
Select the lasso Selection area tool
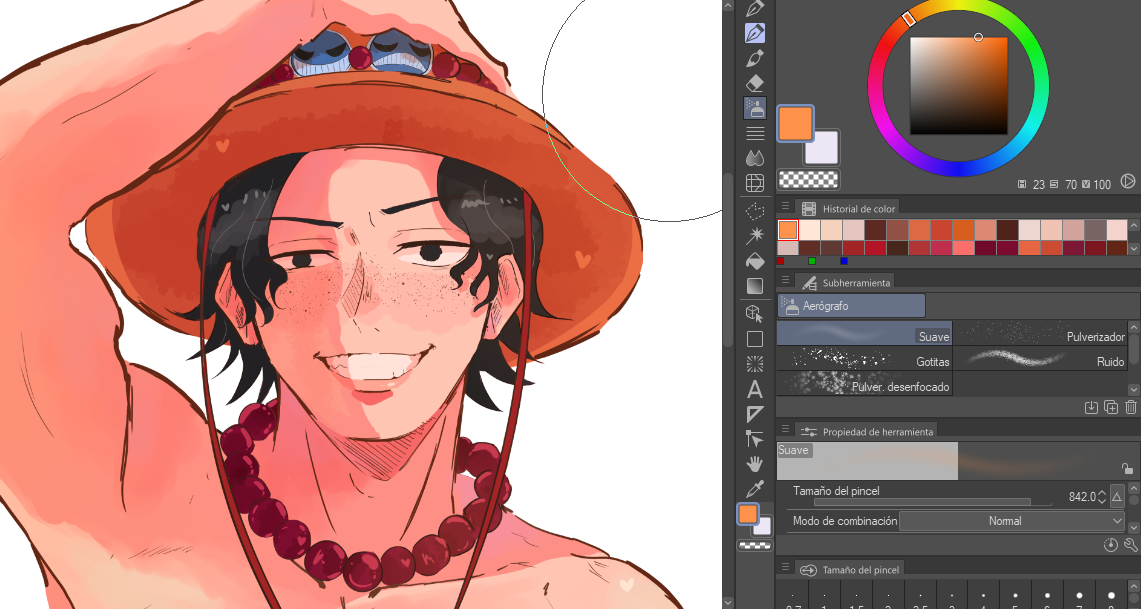coord(755,211)
